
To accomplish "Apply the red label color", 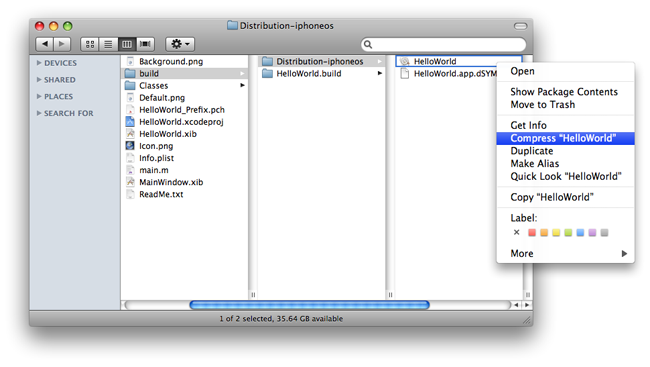I will tap(532, 233).
